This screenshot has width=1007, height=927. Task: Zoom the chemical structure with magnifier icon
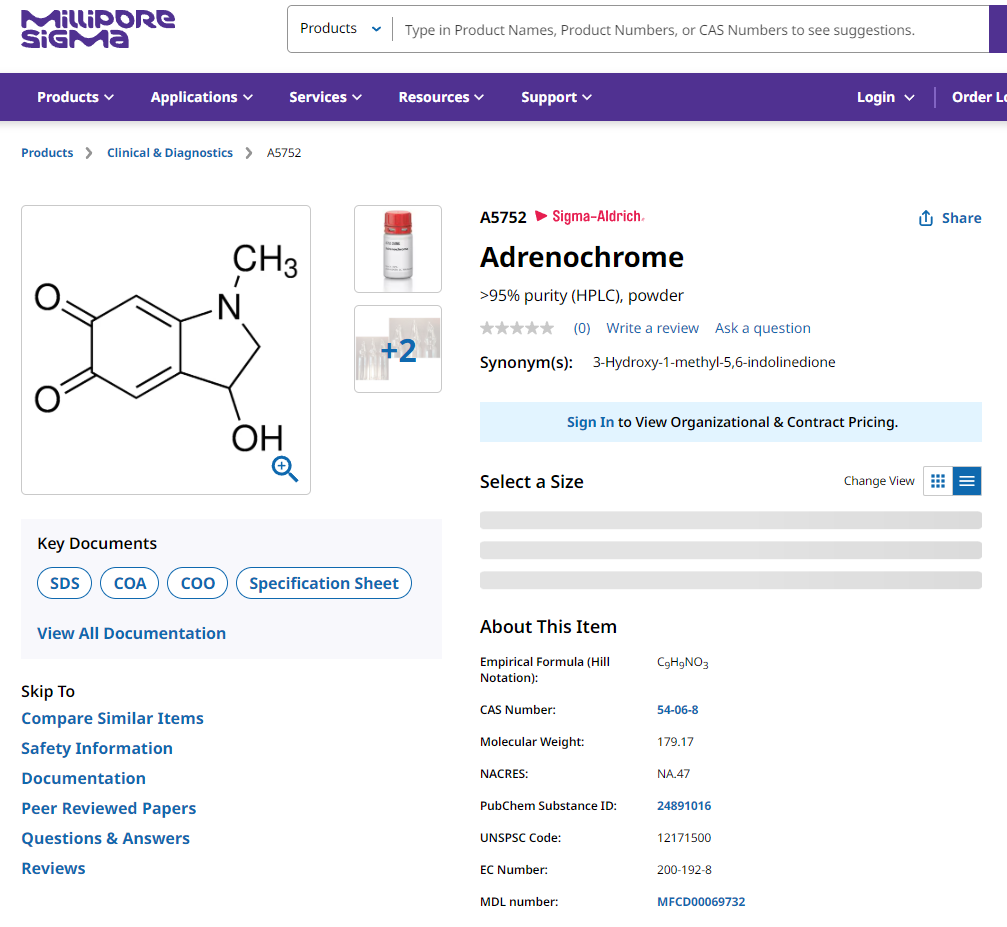coord(285,469)
